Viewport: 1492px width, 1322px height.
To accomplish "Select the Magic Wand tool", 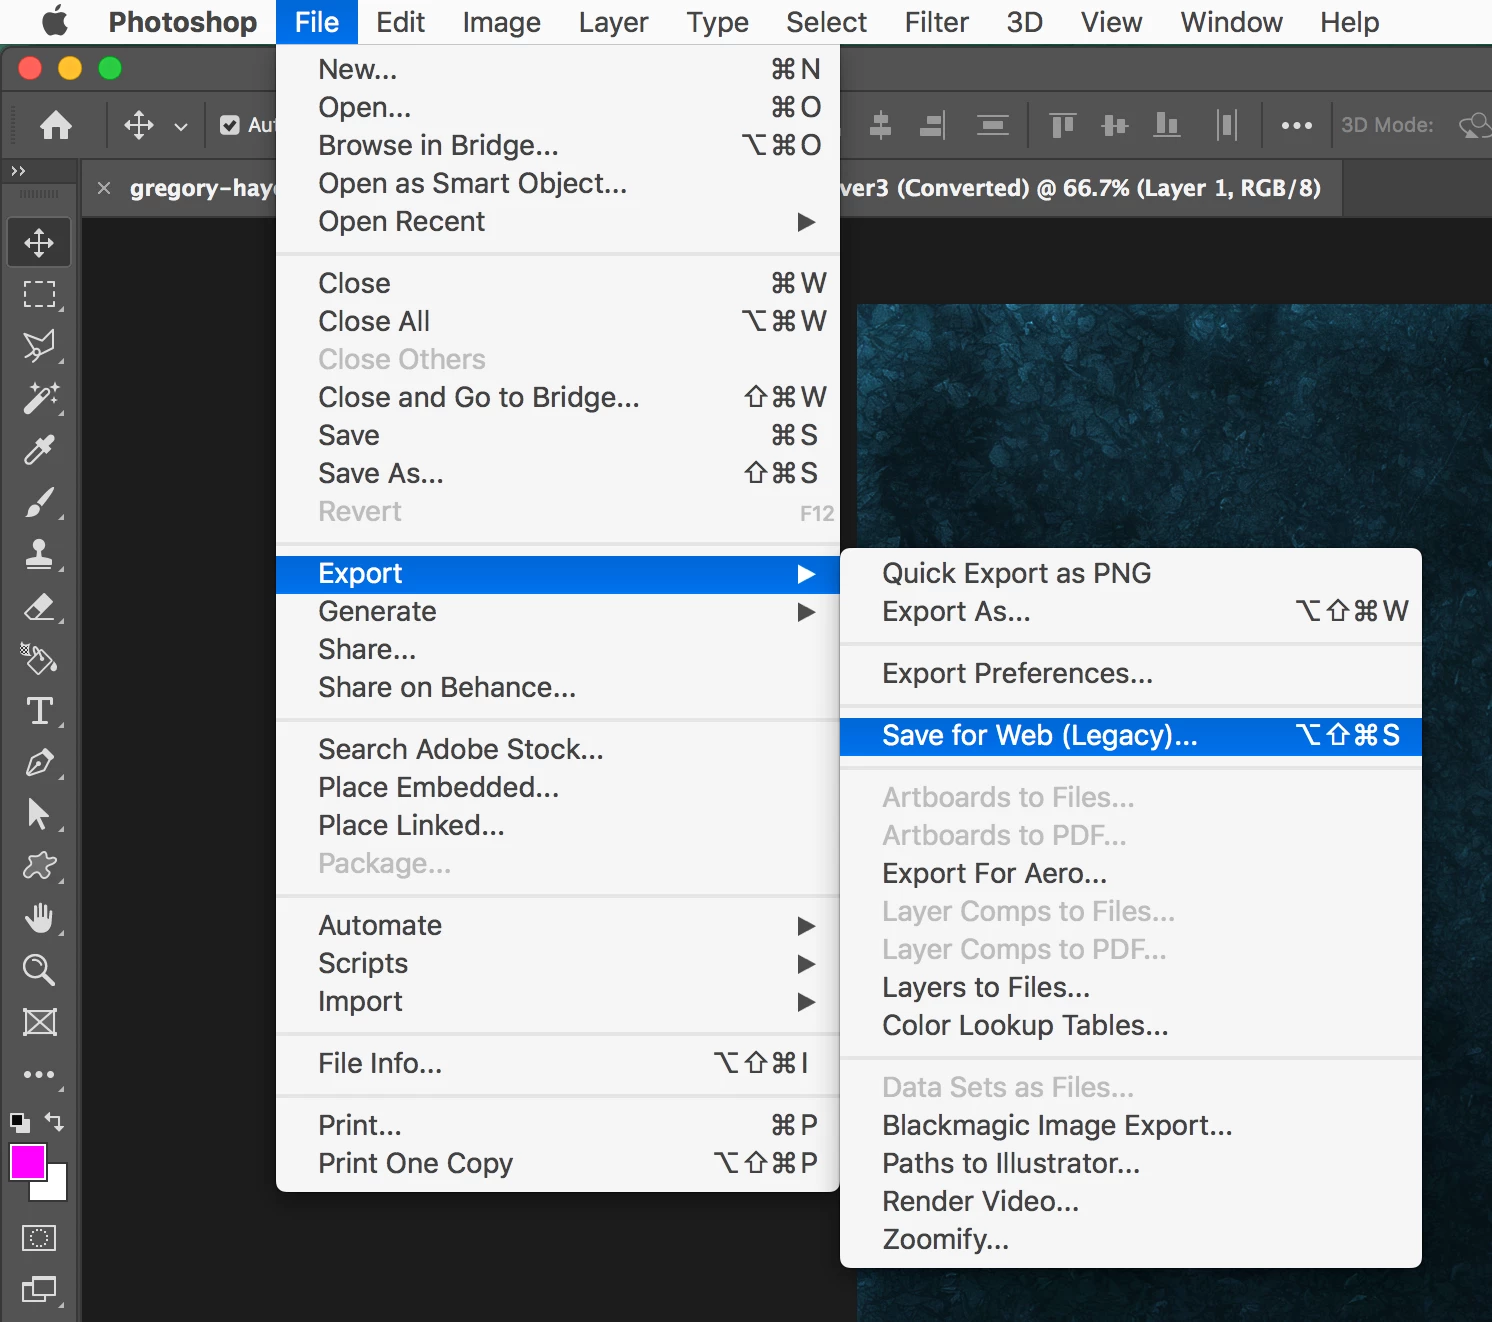I will (39, 398).
